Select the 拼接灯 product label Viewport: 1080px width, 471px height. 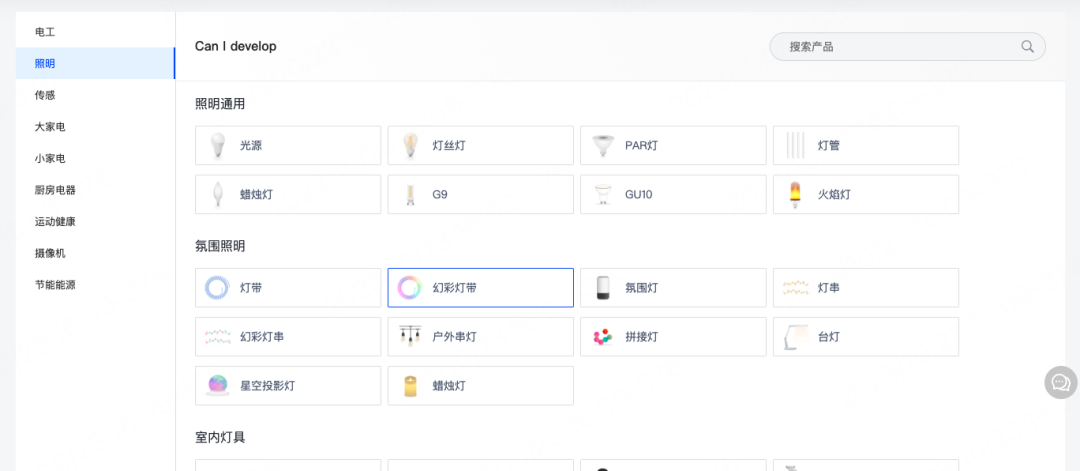pyautogui.click(x=641, y=337)
